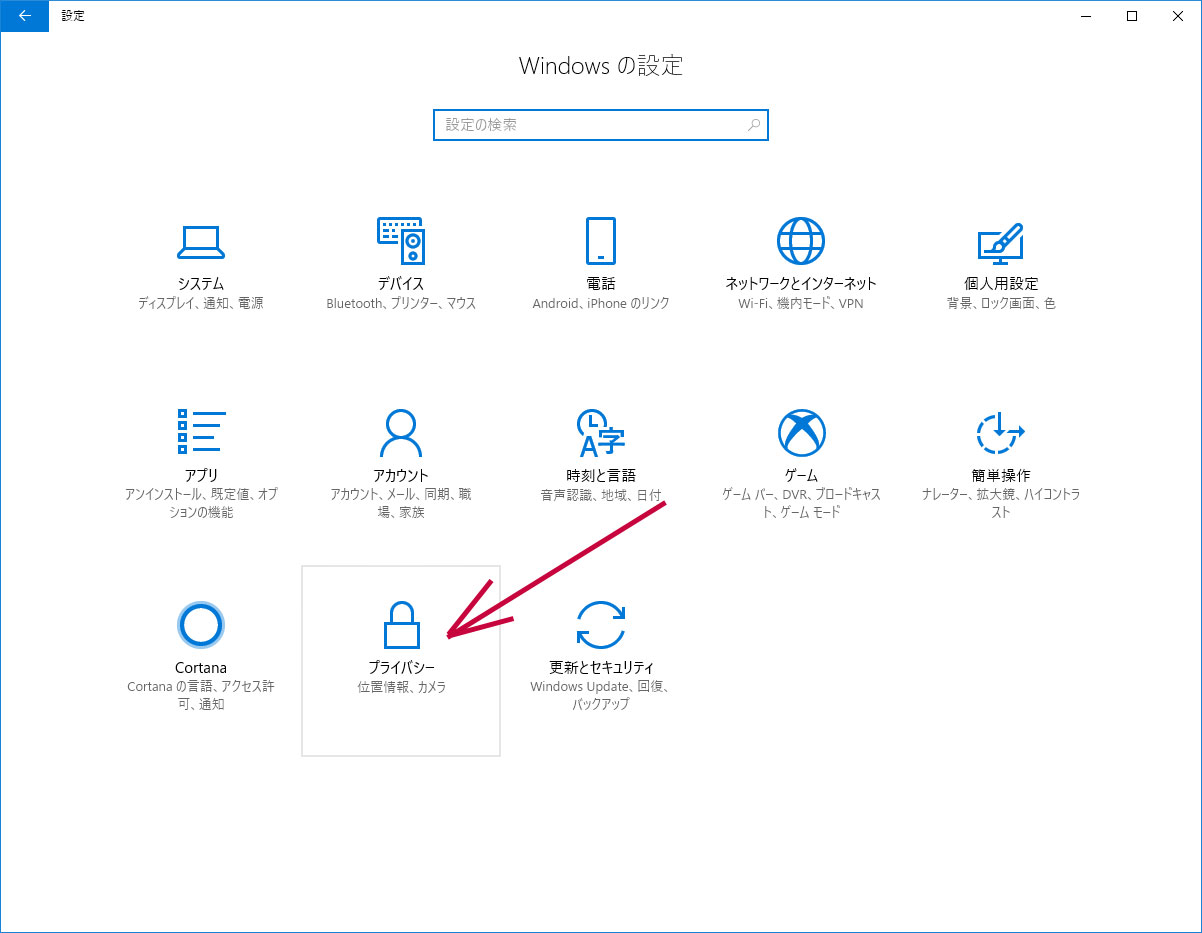Click the 電話 label

[x=601, y=284]
